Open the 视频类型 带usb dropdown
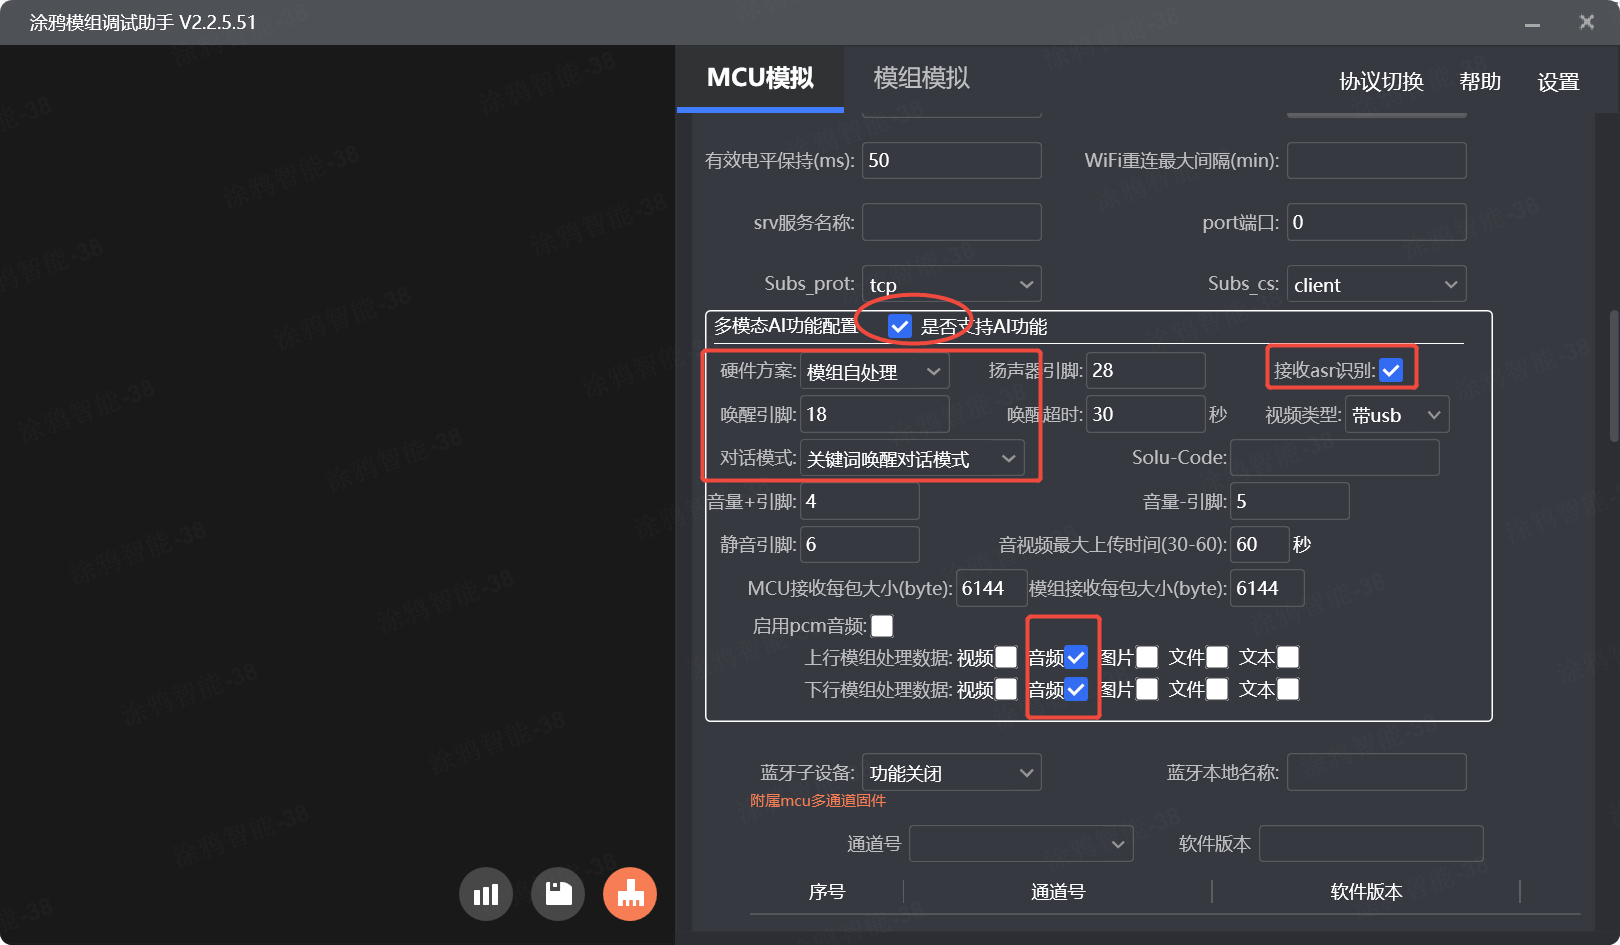Viewport: 1620px width, 945px height. [x=1396, y=414]
